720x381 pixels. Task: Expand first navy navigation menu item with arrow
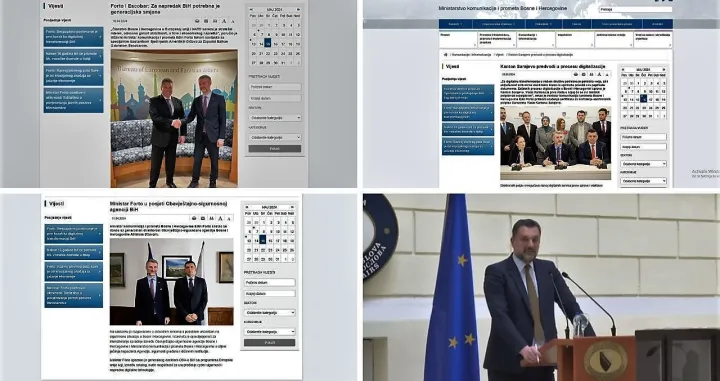point(456,24)
